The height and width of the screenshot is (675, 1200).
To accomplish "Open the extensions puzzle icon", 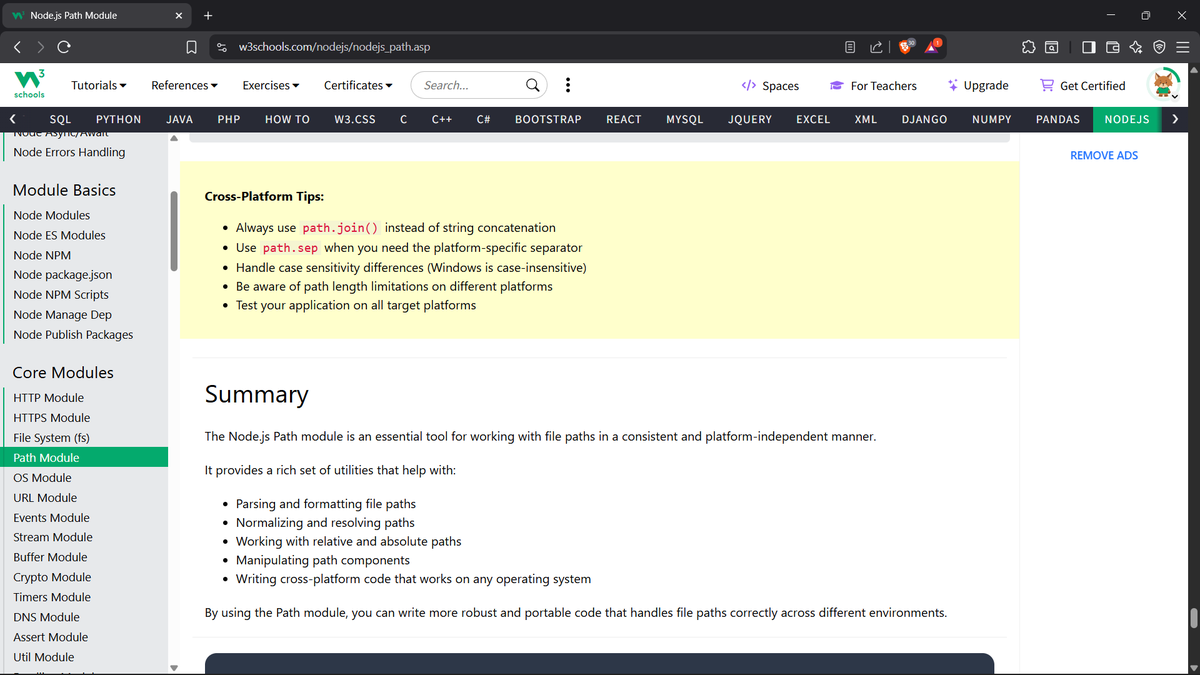I will [1027, 46].
